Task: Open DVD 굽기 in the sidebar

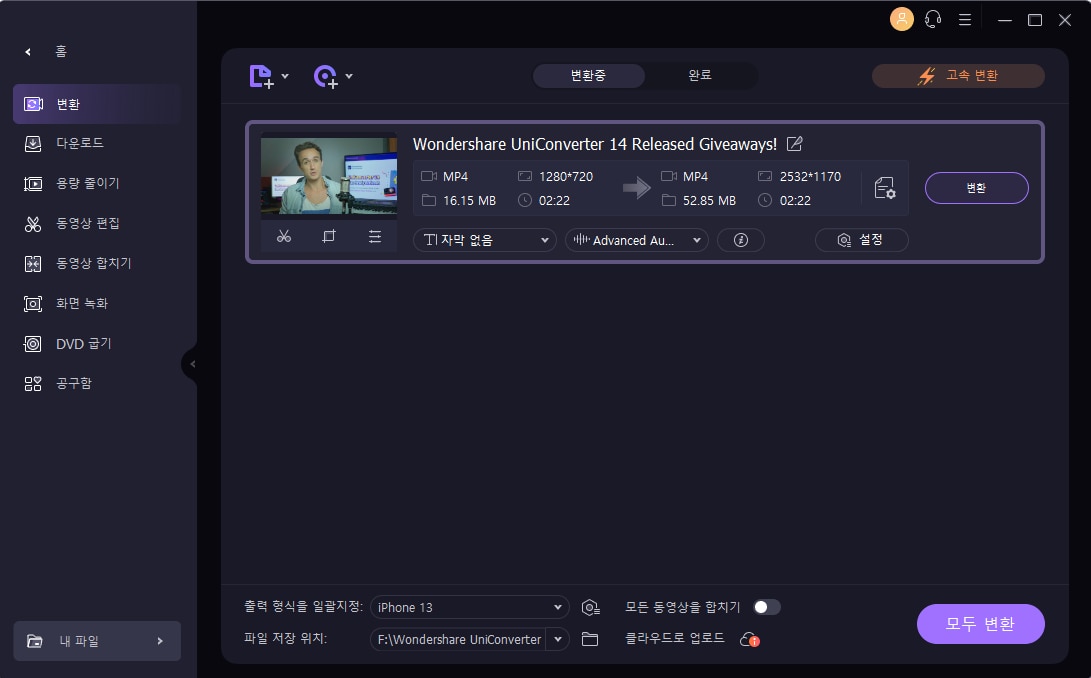Action: point(97,344)
